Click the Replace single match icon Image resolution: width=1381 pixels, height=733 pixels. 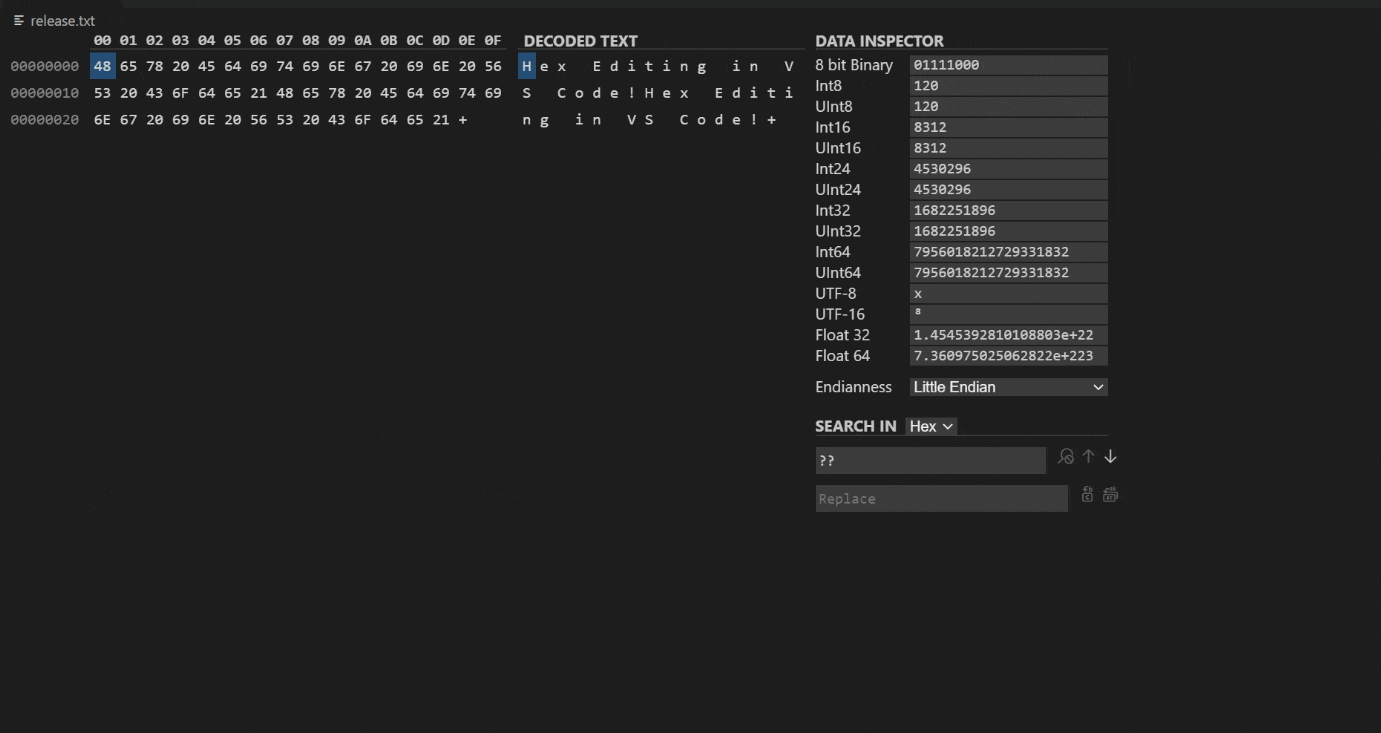[x=1087, y=495]
